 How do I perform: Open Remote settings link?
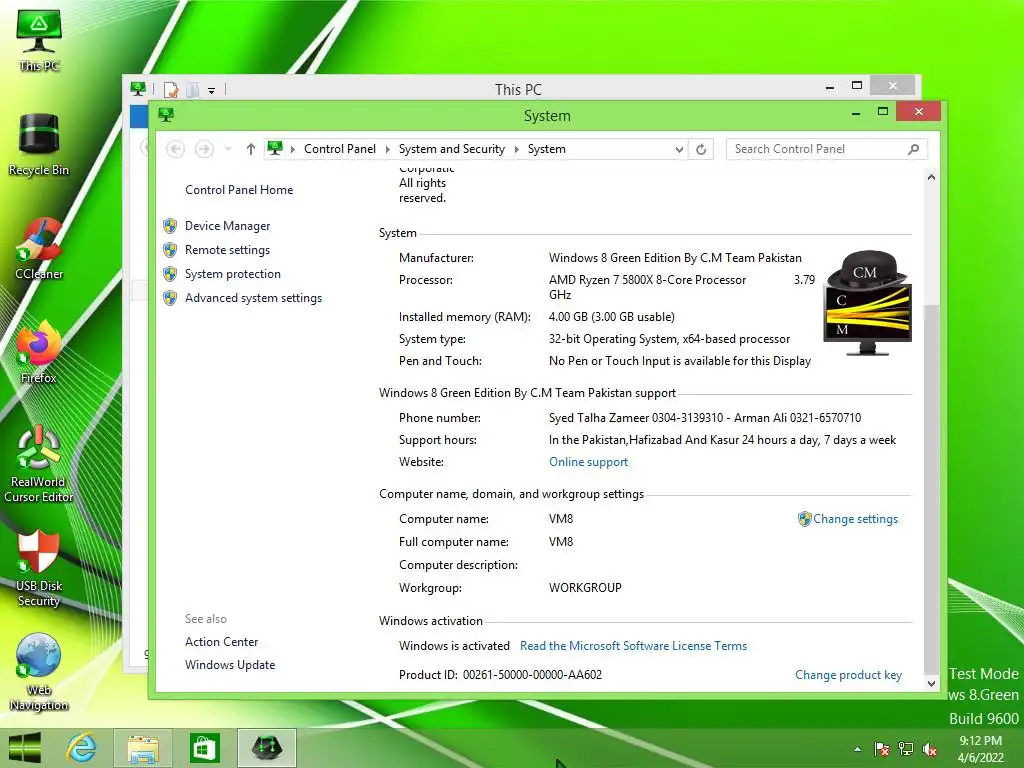click(x=227, y=250)
